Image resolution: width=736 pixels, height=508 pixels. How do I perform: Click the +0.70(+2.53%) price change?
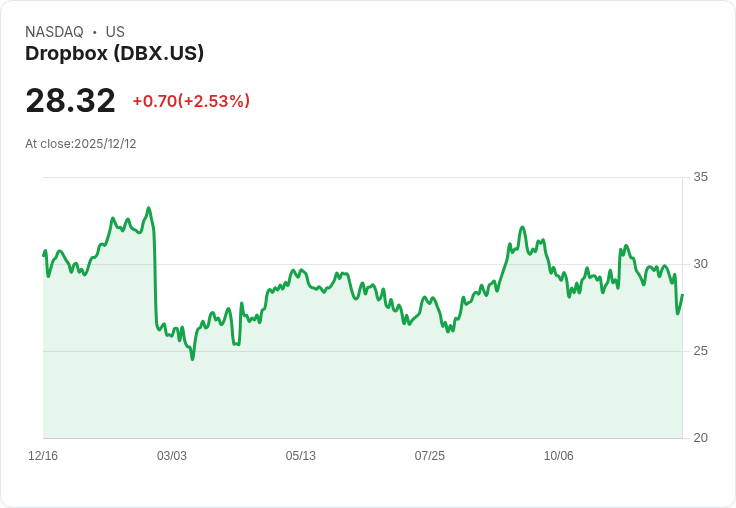pos(191,101)
